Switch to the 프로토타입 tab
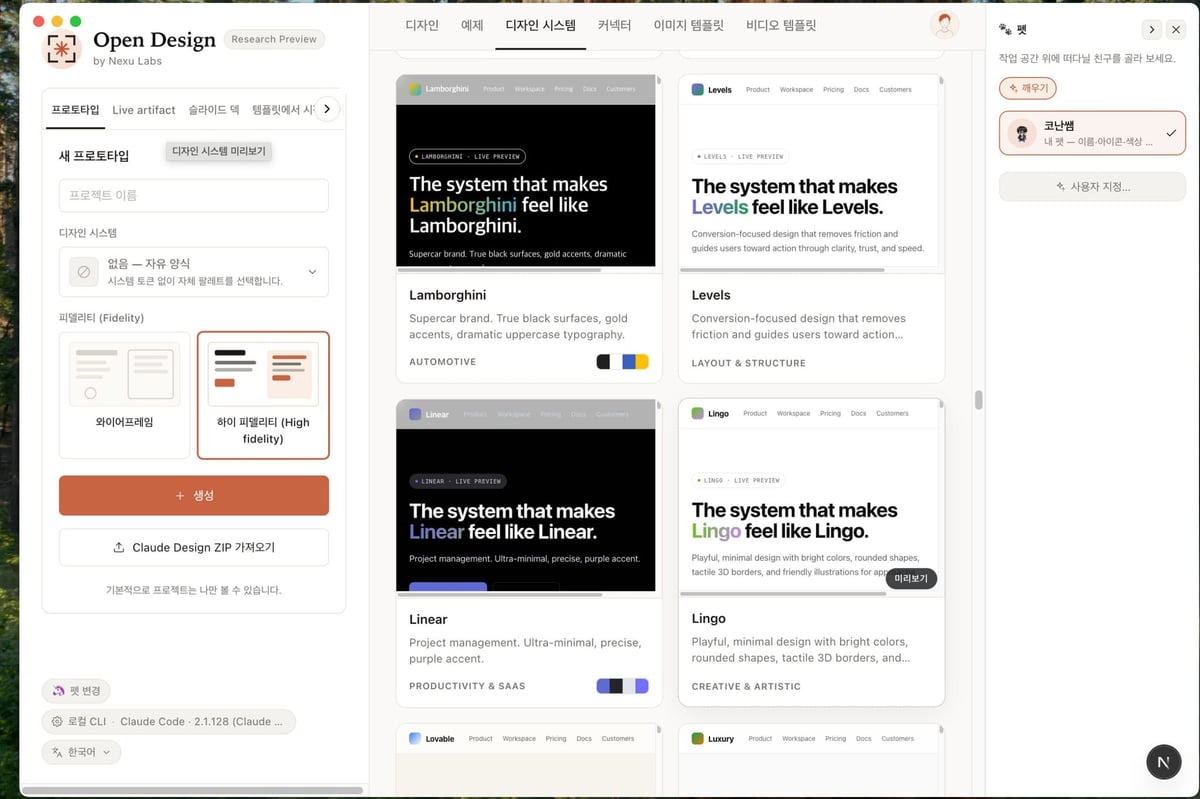Image resolution: width=1200 pixels, height=799 pixels. pos(75,110)
